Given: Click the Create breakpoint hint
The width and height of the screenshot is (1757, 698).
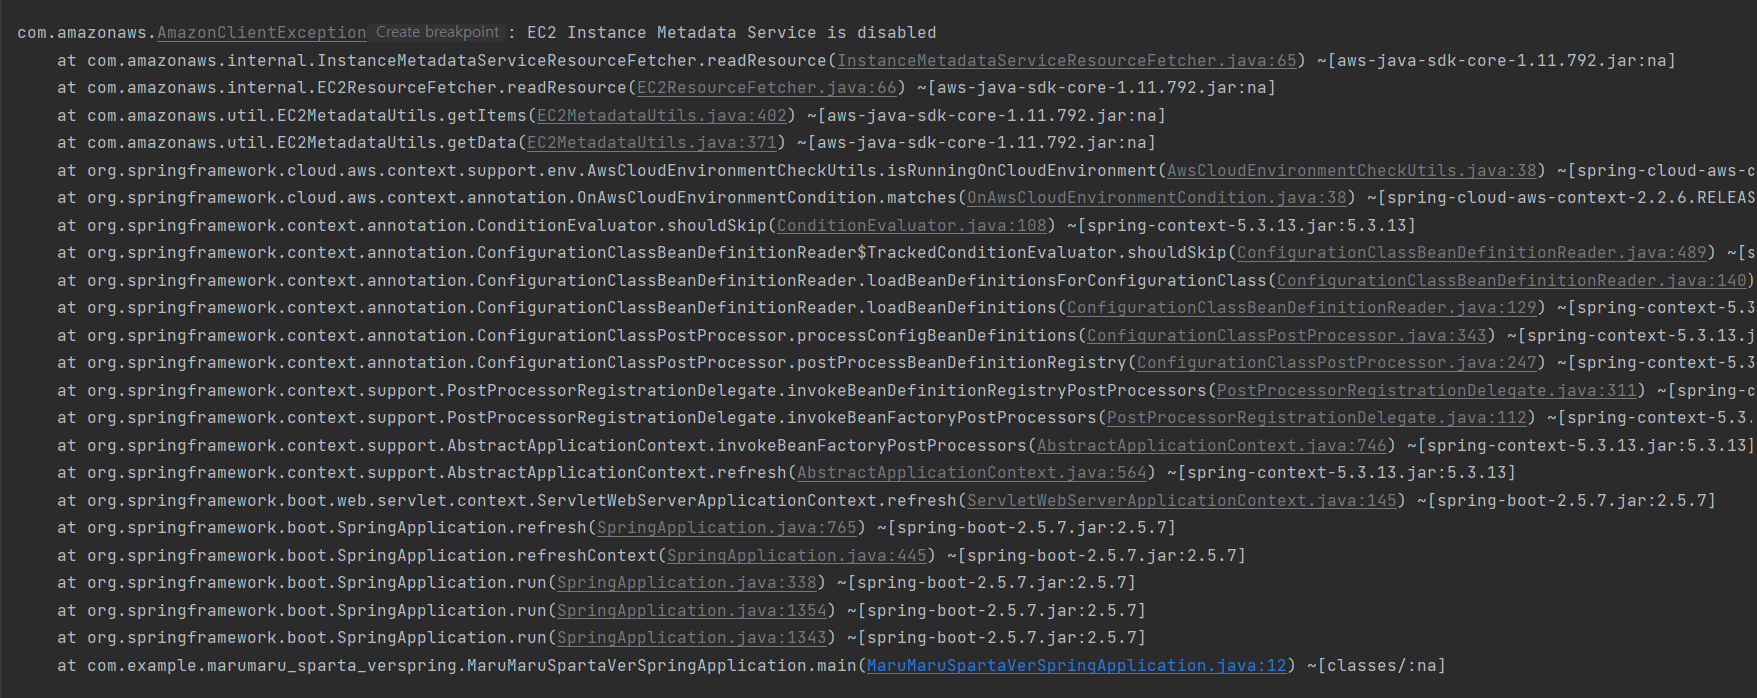Looking at the screenshot, I should tap(437, 32).
